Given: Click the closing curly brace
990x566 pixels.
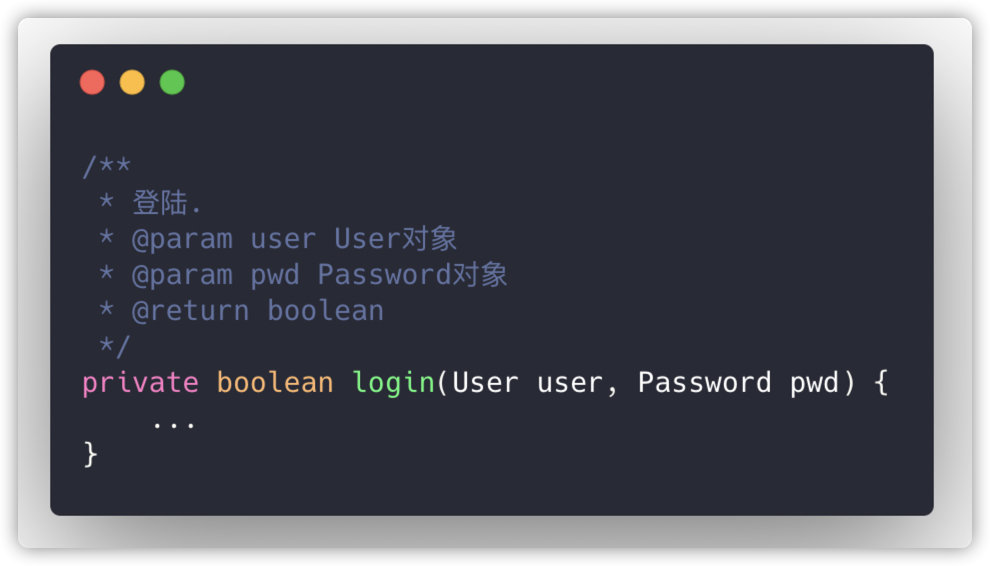Looking at the screenshot, I should coord(90,454).
